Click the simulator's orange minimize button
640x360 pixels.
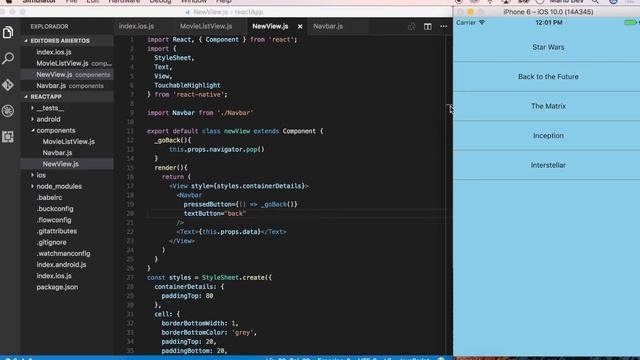pos(470,12)
